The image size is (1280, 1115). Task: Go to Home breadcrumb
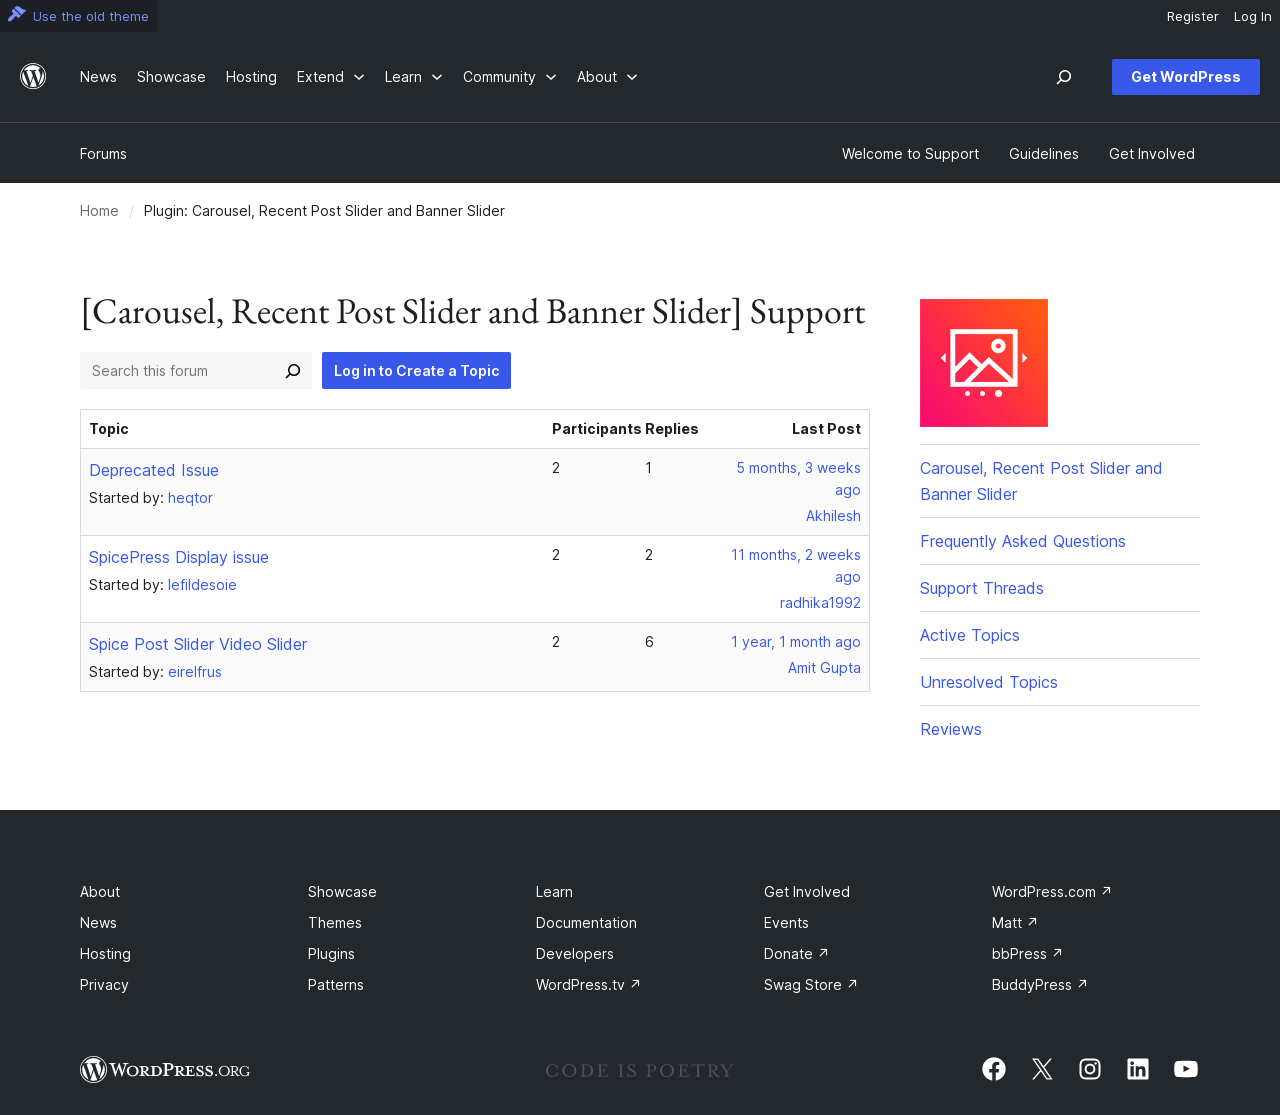tap(99, 211)
